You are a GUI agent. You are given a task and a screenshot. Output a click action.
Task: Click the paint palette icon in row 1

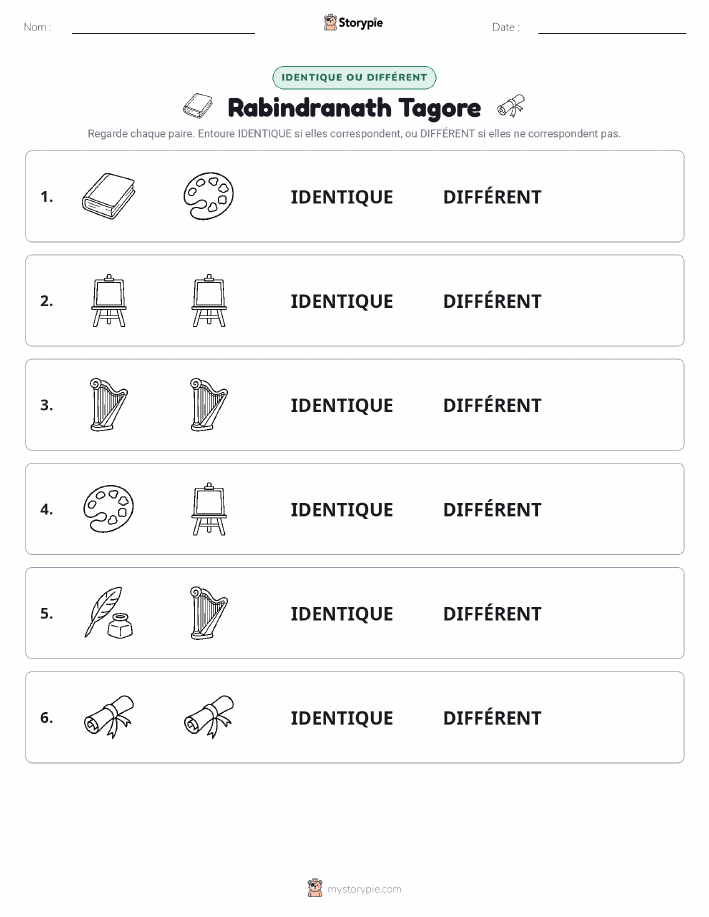tap(209, 196)
